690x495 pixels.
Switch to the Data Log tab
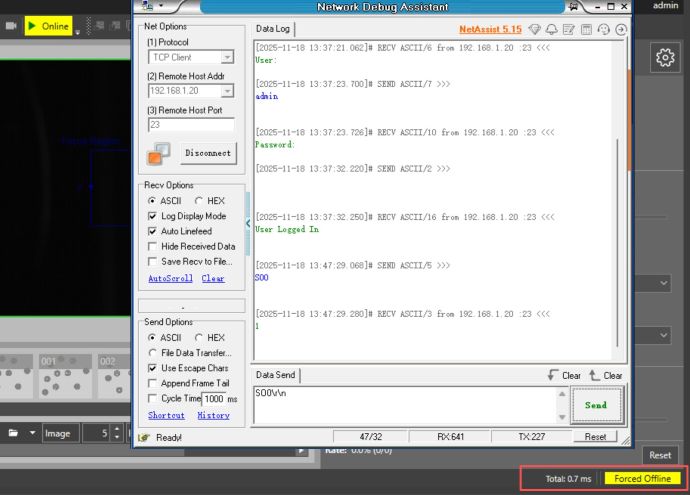coord(273,29)
